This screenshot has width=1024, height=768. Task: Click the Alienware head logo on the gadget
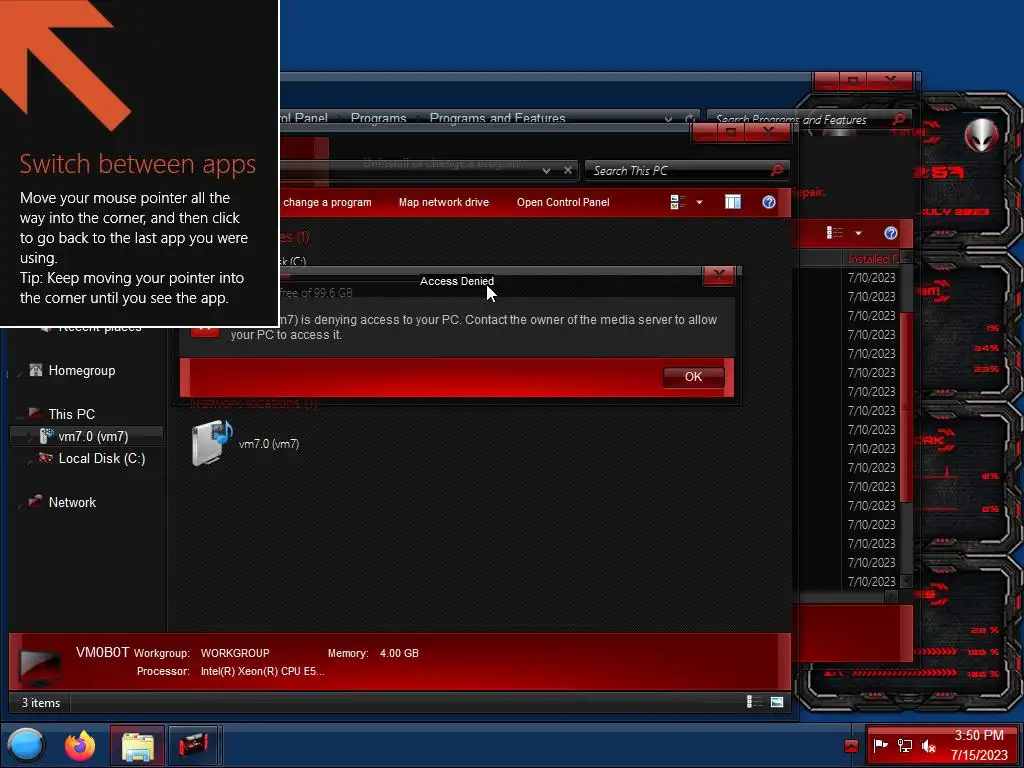click(982, 136)
